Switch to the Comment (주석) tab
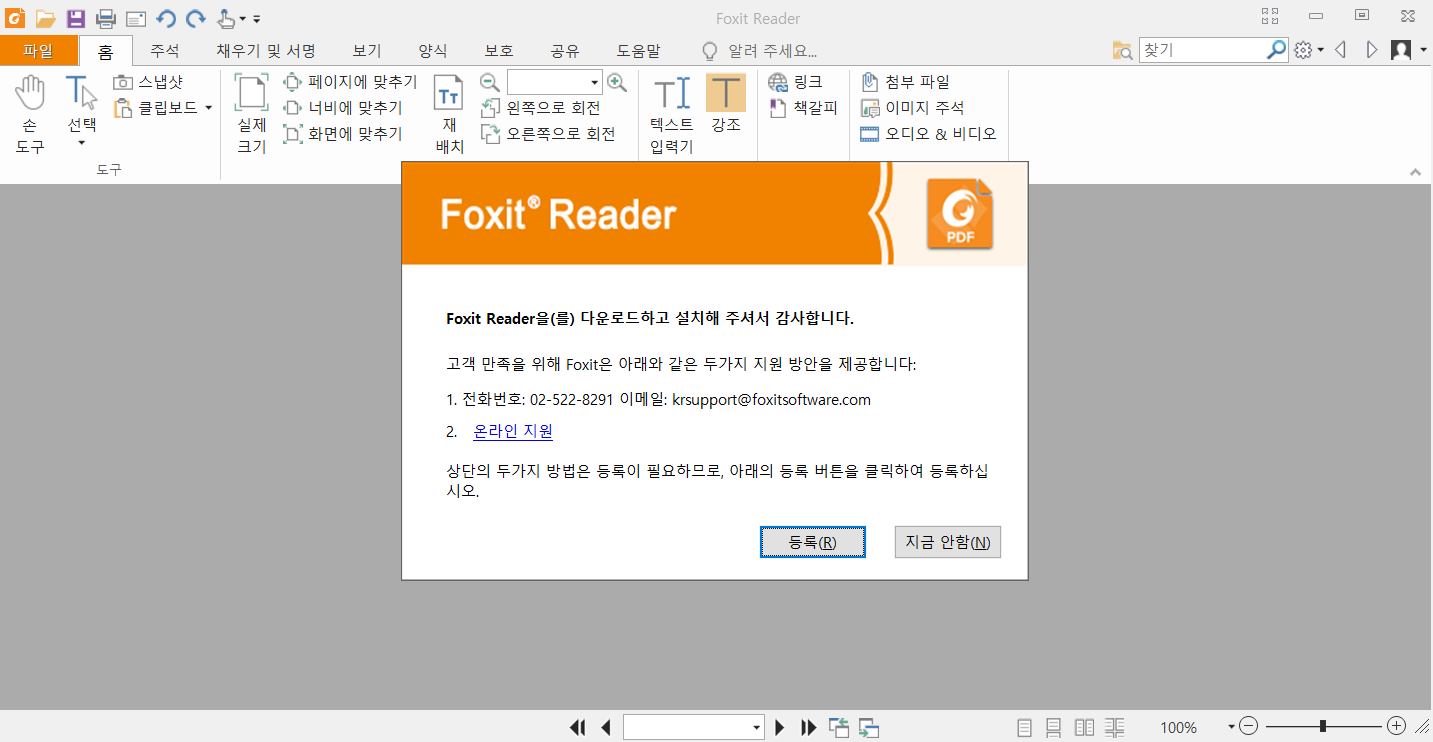This screenshot has width=1433, height=742. (164, 51)
